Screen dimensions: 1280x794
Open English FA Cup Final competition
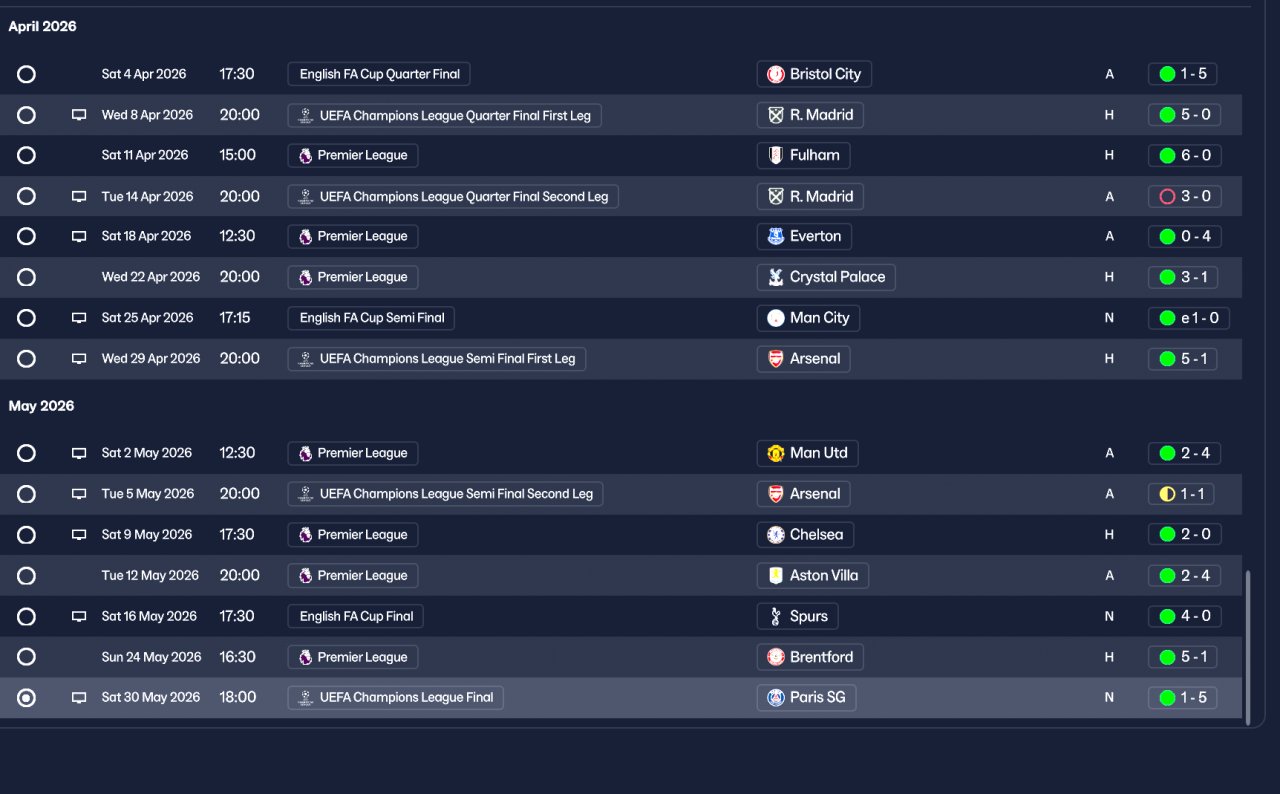355,616
